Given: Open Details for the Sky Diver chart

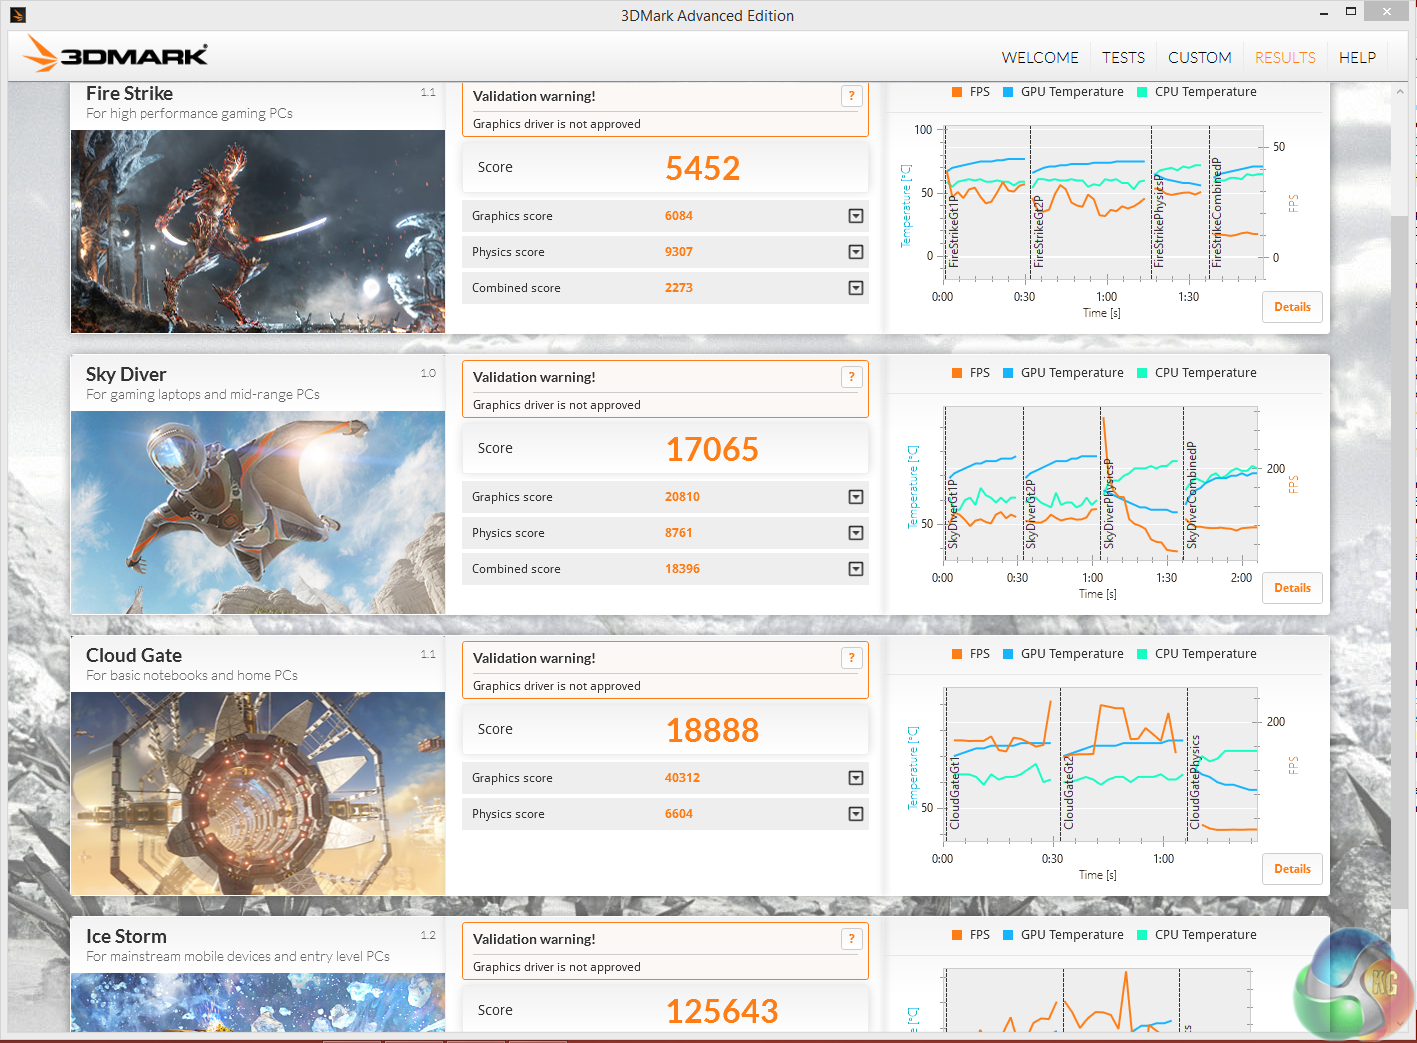Looking at the screenshot, I should pos(1292,588).
